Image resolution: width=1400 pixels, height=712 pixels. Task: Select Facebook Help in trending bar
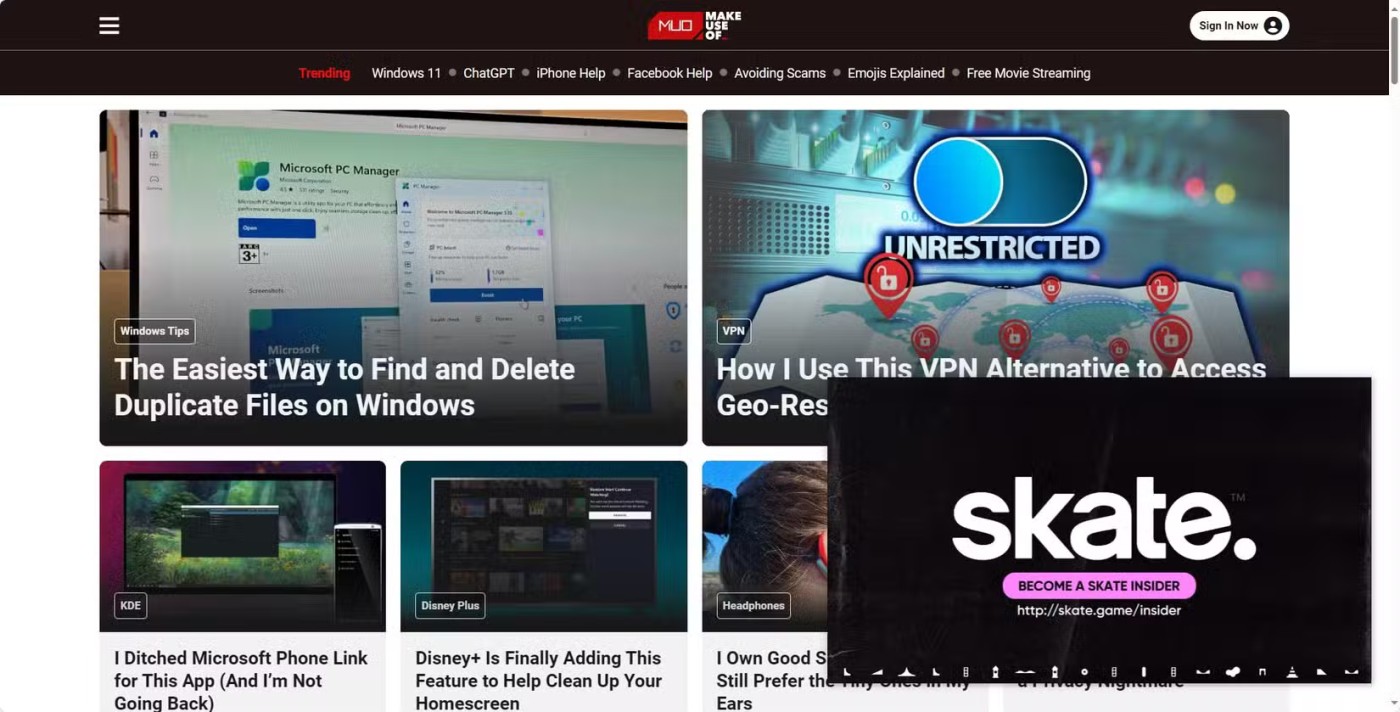click(669, 73)
